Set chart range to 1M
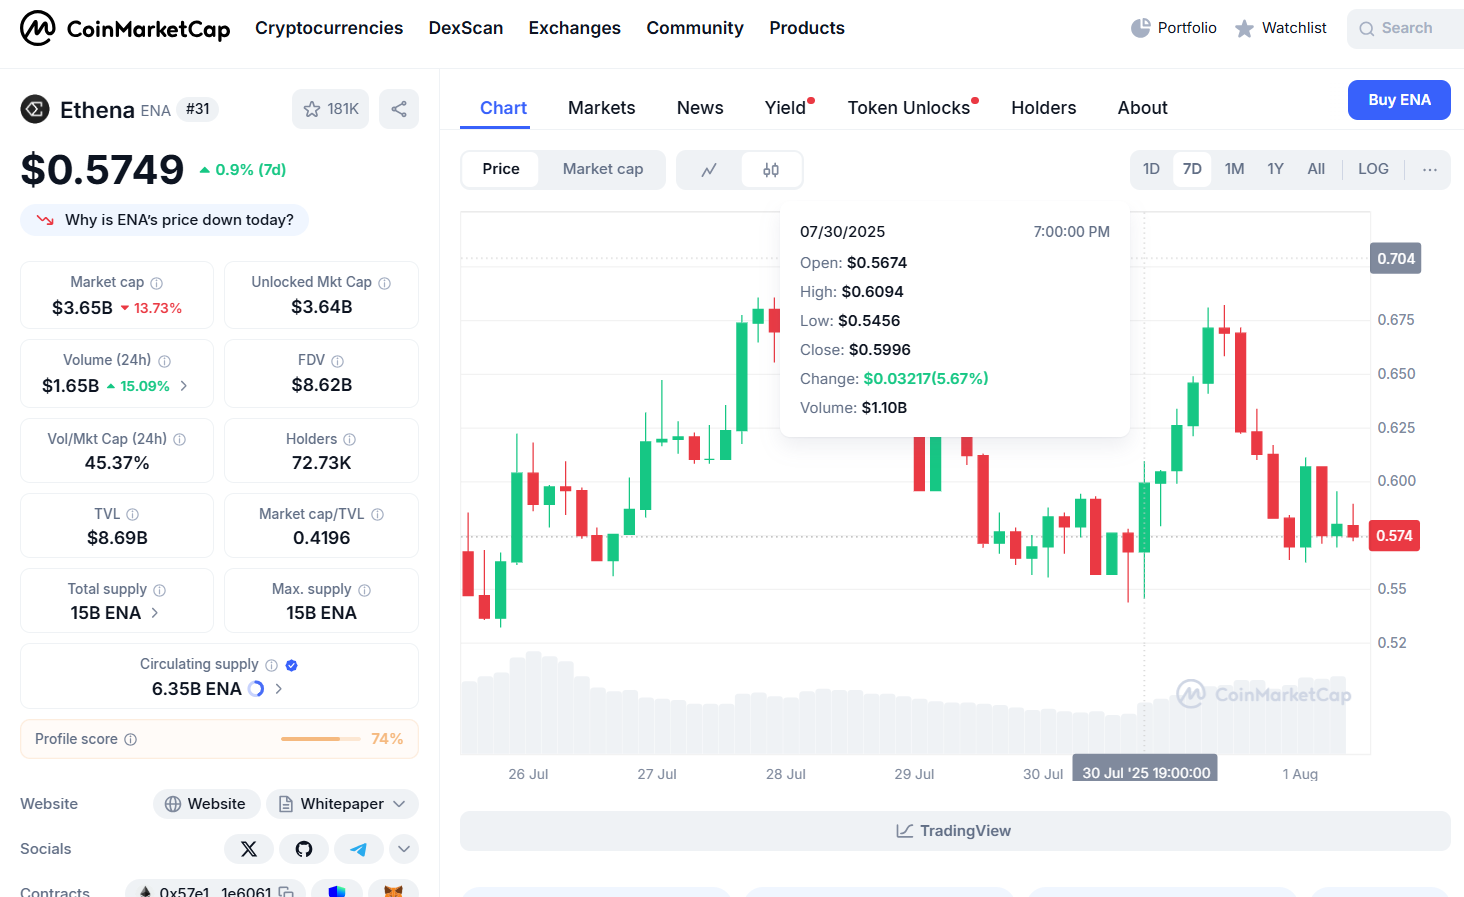The height and width of the screenshot is (897, 1464). [1234, 169]
